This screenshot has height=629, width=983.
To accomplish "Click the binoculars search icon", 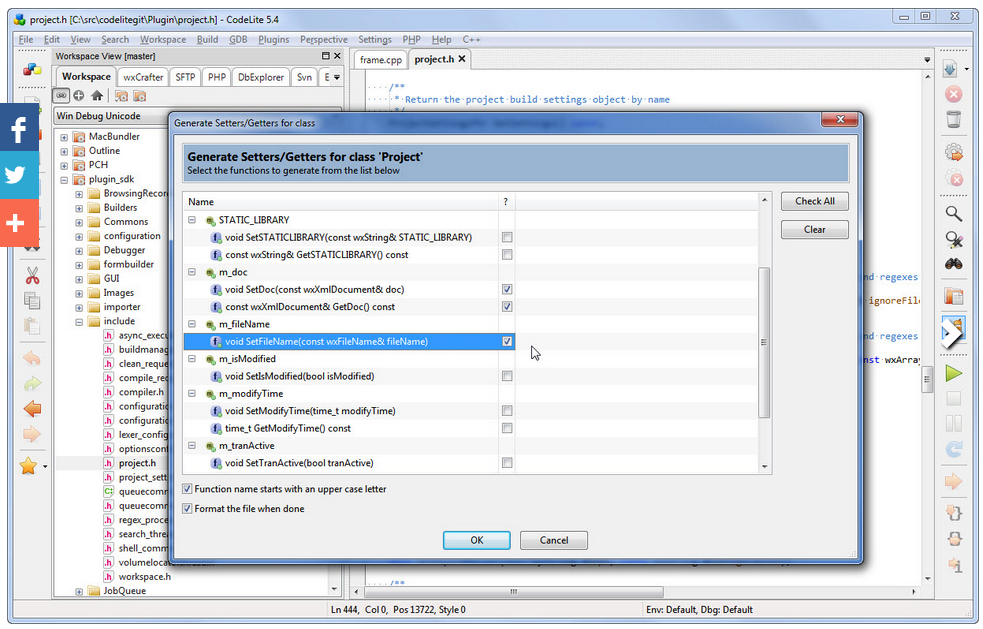I will point(953,264).
